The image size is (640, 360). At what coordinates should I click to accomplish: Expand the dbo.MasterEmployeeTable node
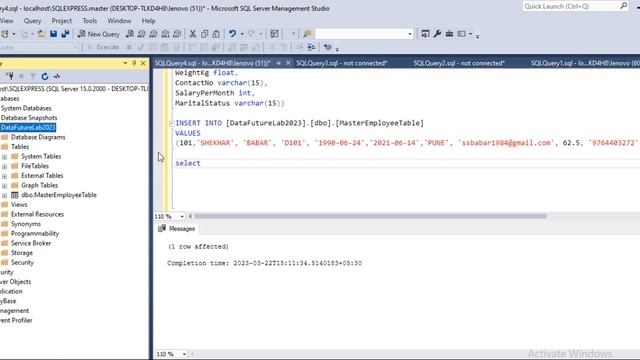(4, 196)
